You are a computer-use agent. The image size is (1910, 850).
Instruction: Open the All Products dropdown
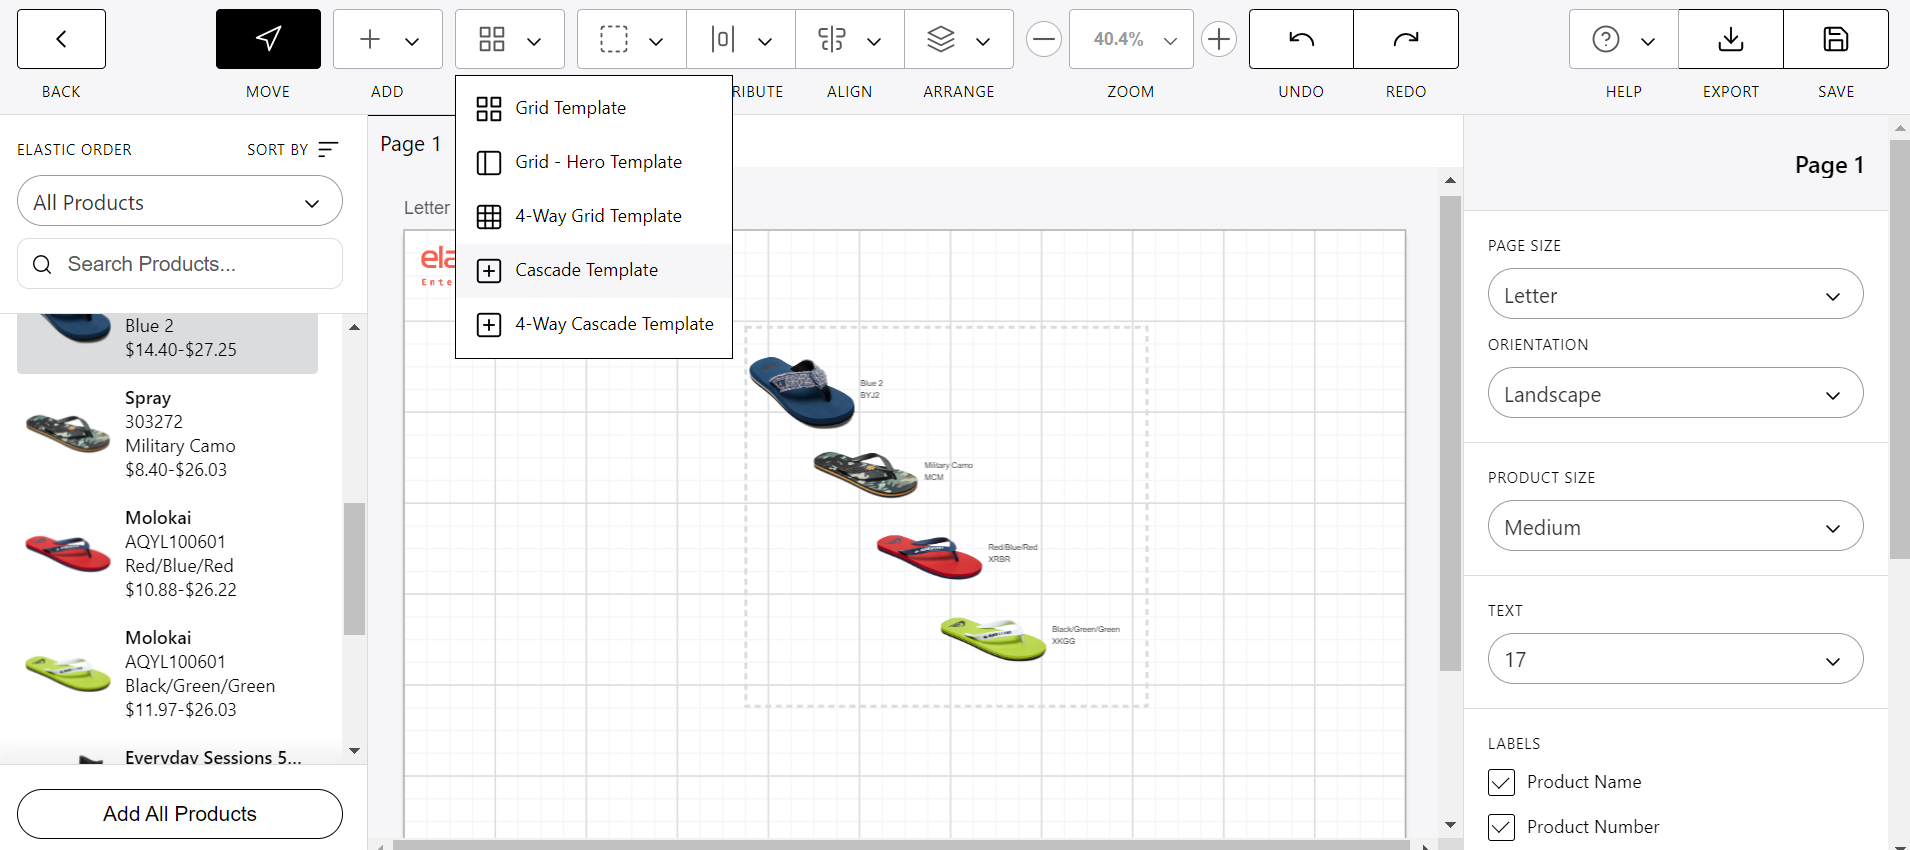[x=180, y=202]
